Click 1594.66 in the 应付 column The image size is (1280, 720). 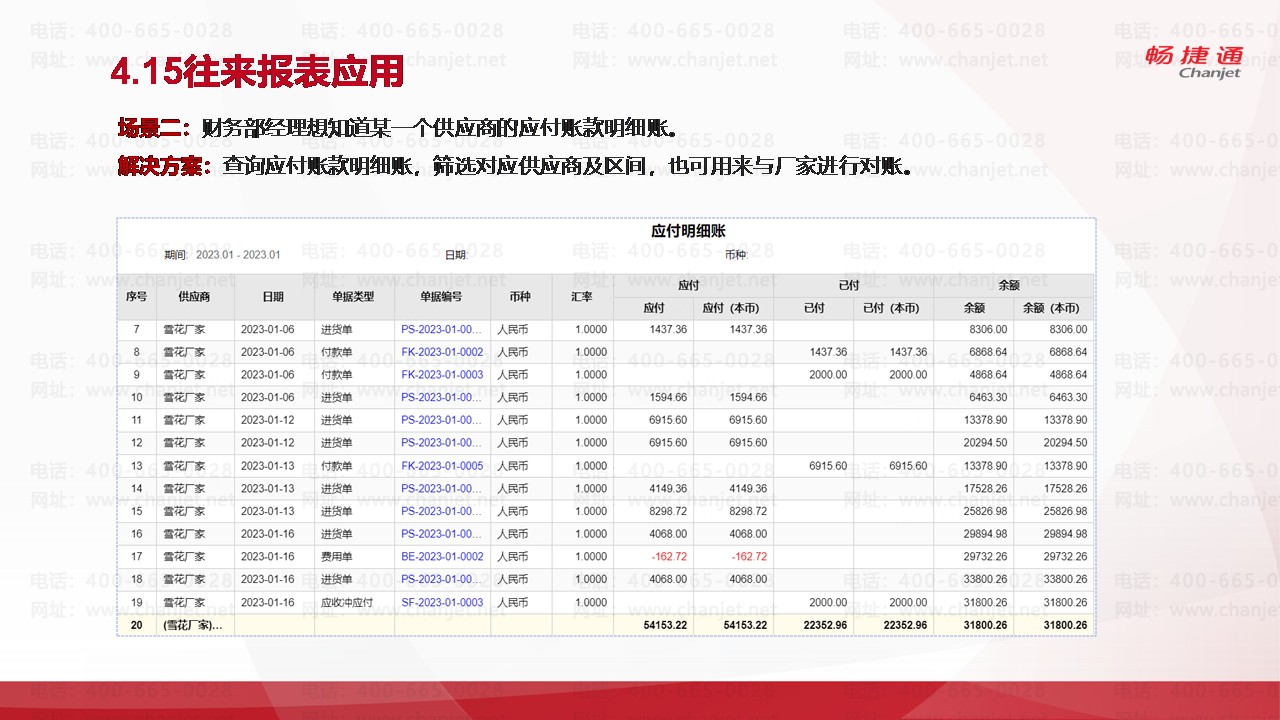coord(668,398)
